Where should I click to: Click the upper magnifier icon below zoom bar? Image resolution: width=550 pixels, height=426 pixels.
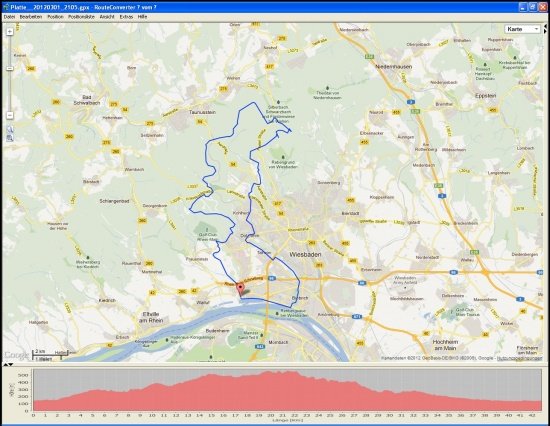(x=10, y=129)
